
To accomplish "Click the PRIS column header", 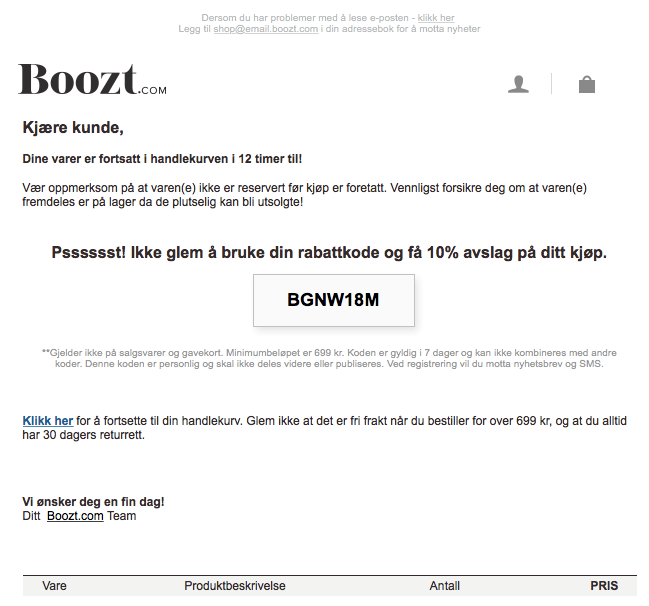I will pos(604,586).
